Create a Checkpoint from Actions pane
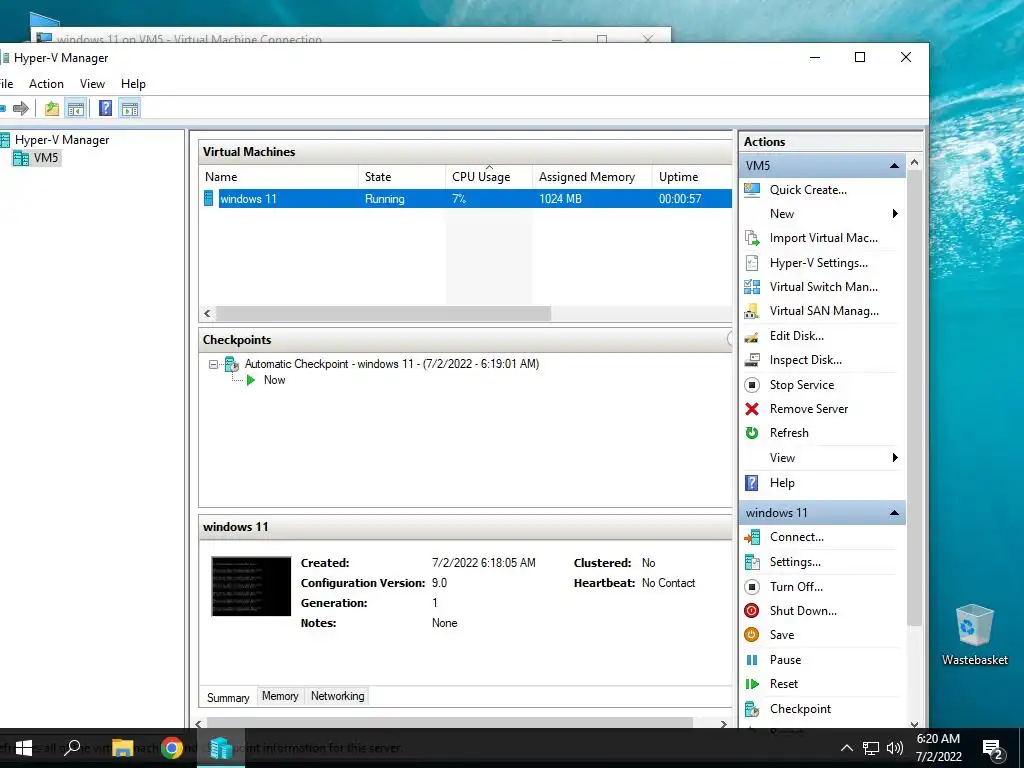The height and width of the screenshot is (768, 1024). pyautogui.click(x=800, y=709)
